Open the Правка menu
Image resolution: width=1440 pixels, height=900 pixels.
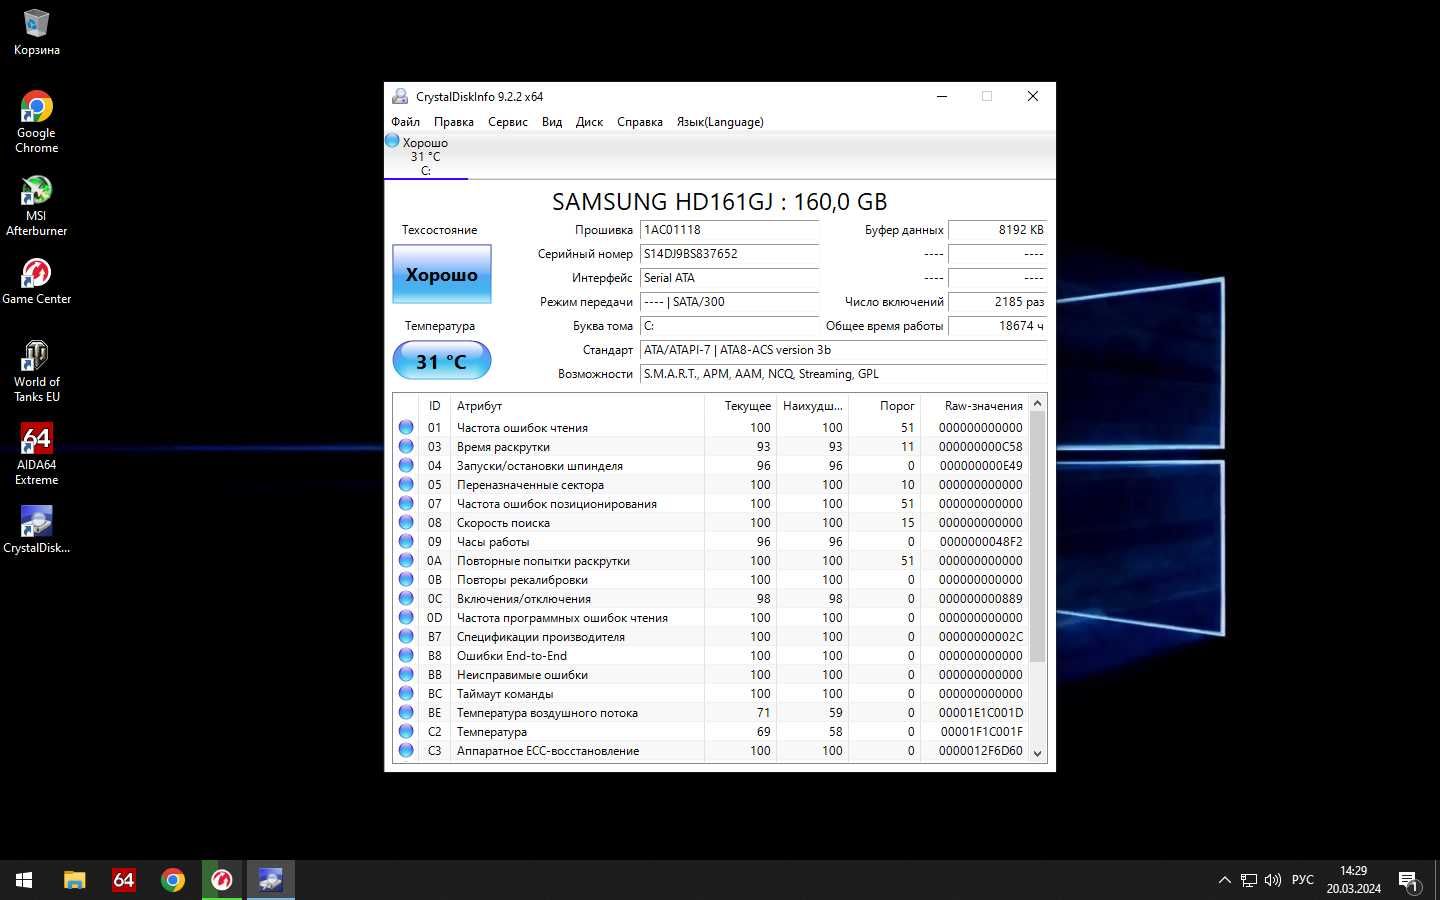click(453, 122)
